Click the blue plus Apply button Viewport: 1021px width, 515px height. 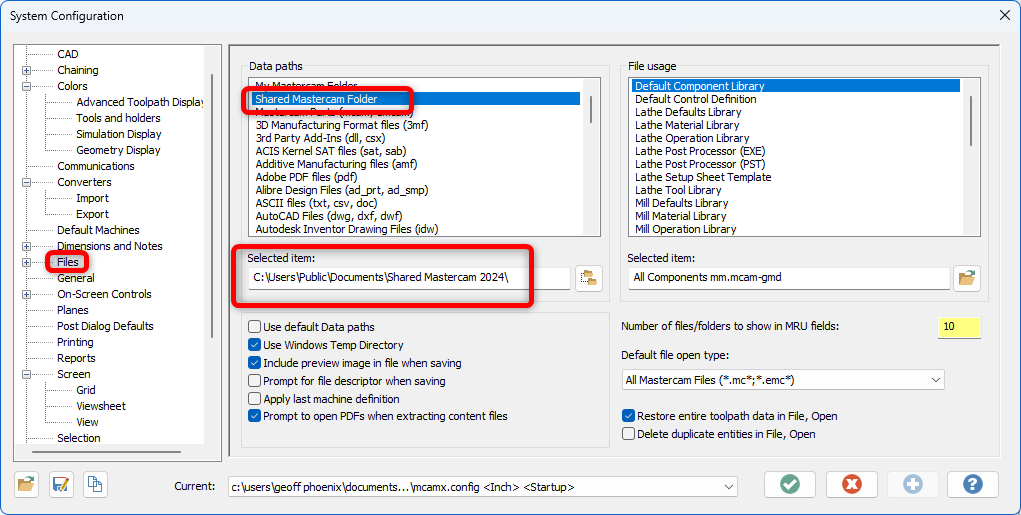point(913,485)
